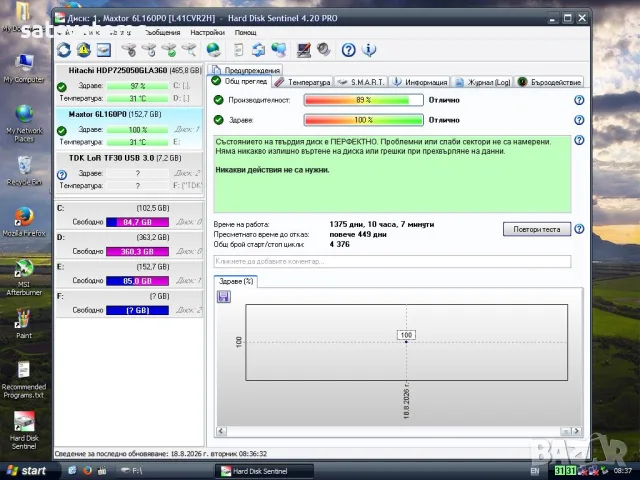Click EN language indicator in taskbar
The width and height of the screenshot is (640, 480).
[535, 471]
